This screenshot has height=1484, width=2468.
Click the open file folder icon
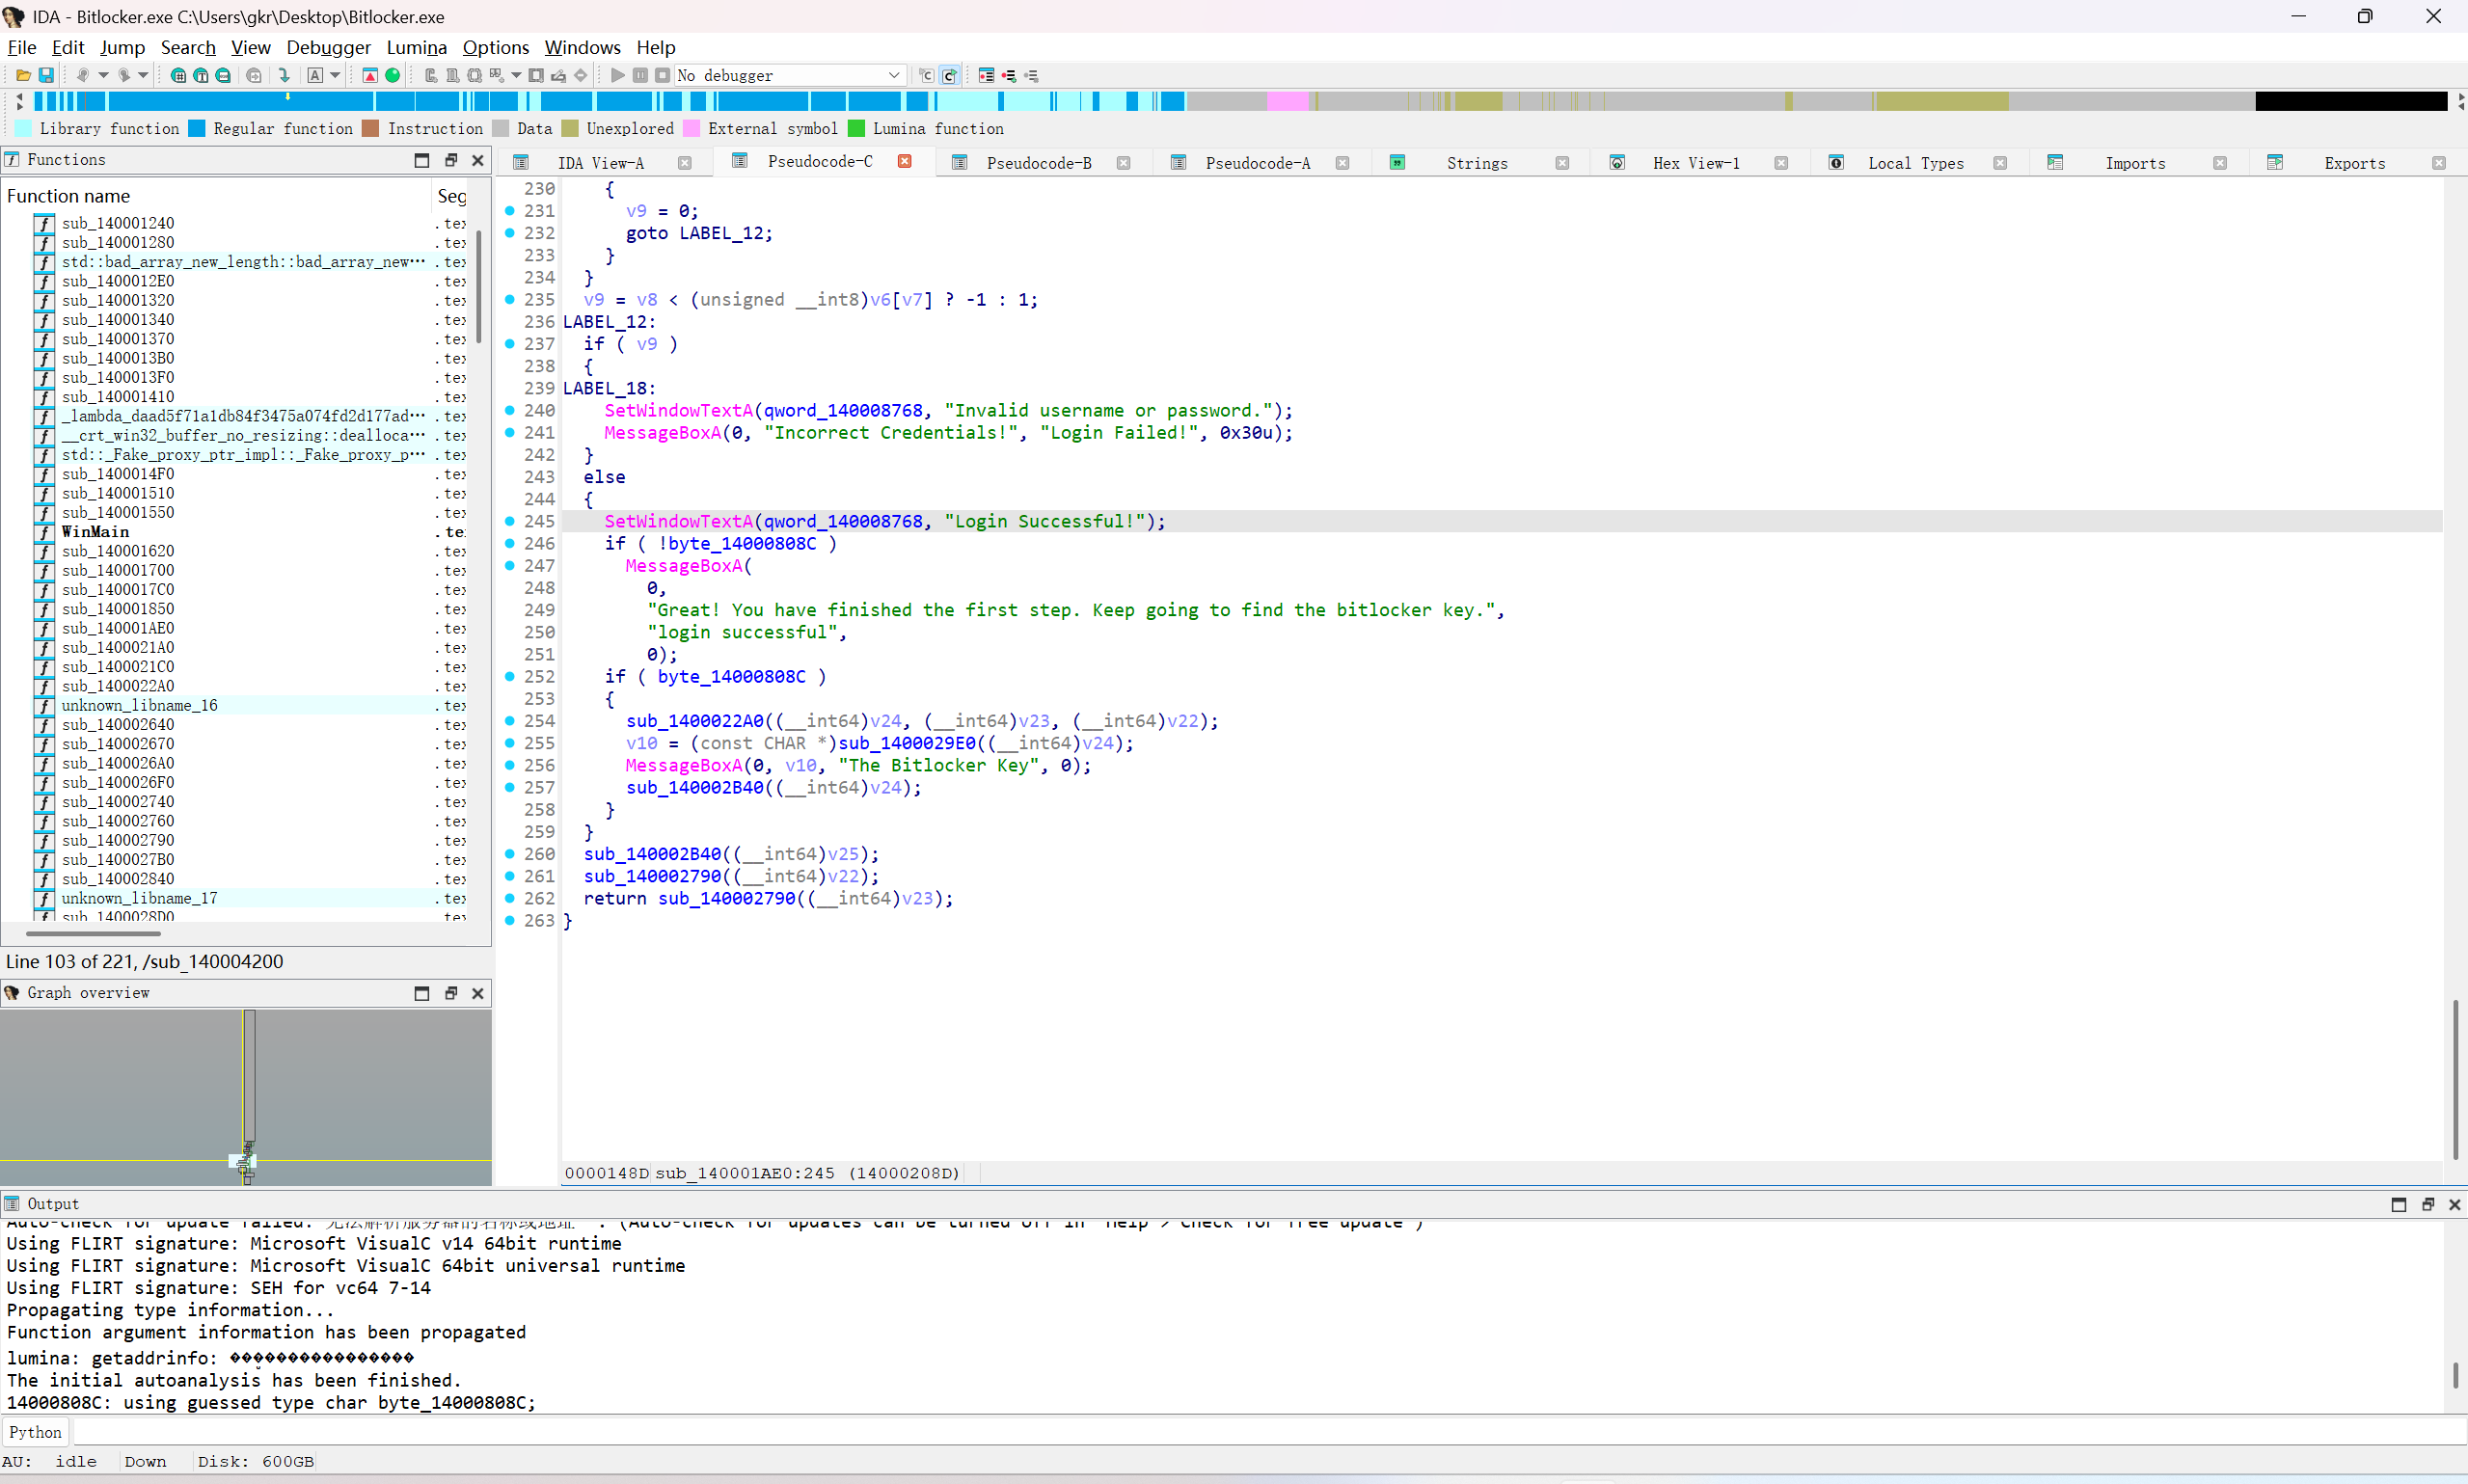tap(23, 75)
